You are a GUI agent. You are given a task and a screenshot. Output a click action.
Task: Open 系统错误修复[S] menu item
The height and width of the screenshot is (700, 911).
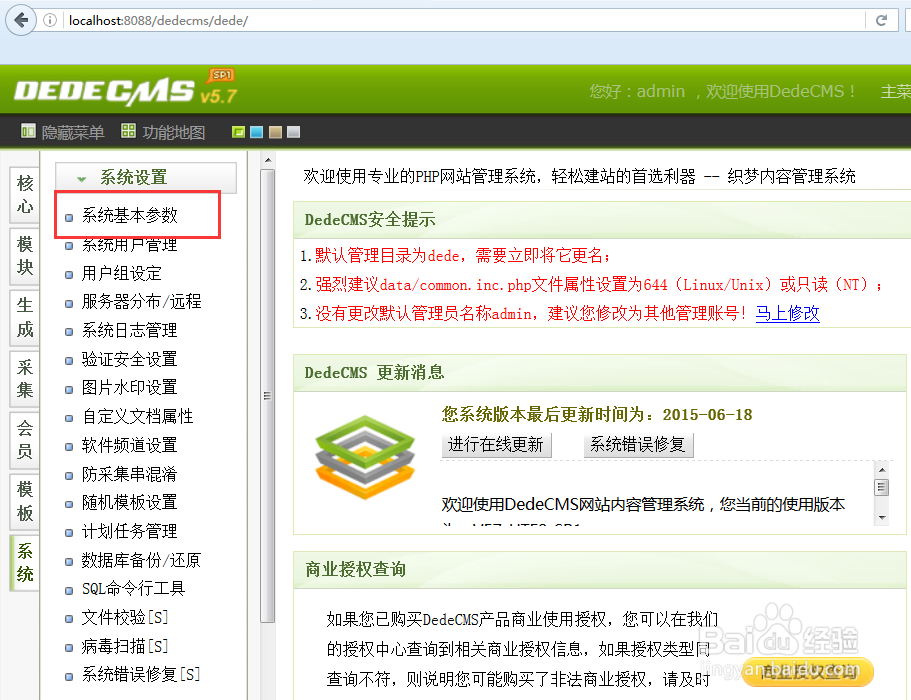pyautogui.click(x=141, y=674)
